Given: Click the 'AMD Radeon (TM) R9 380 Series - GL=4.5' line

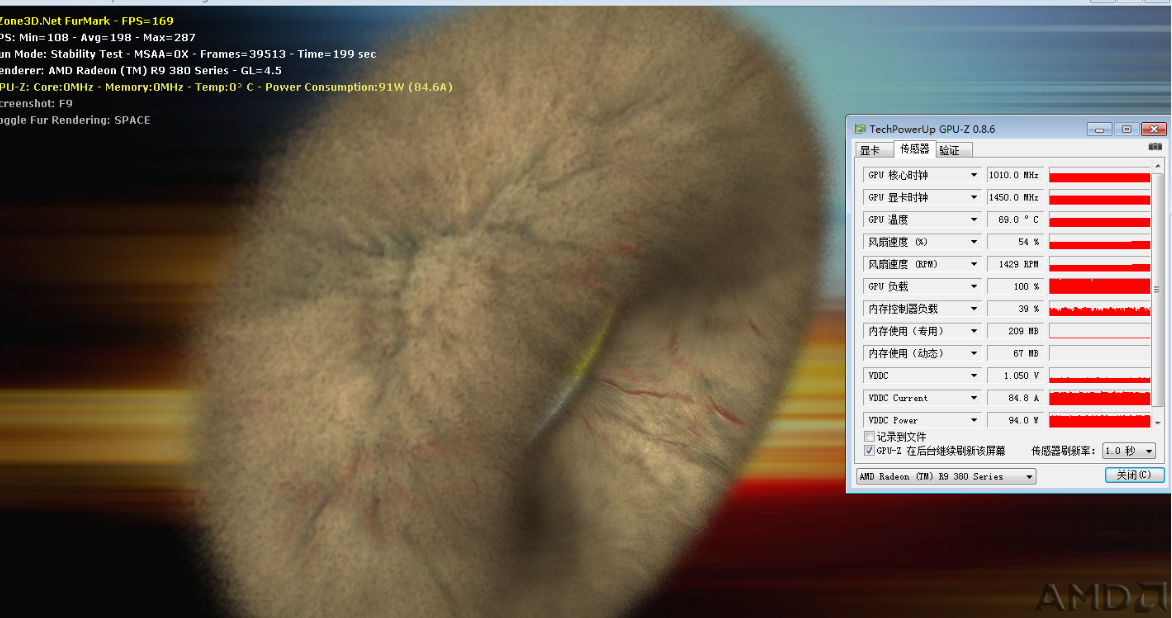Looking at the screenshot, I should tap(141, 70).
